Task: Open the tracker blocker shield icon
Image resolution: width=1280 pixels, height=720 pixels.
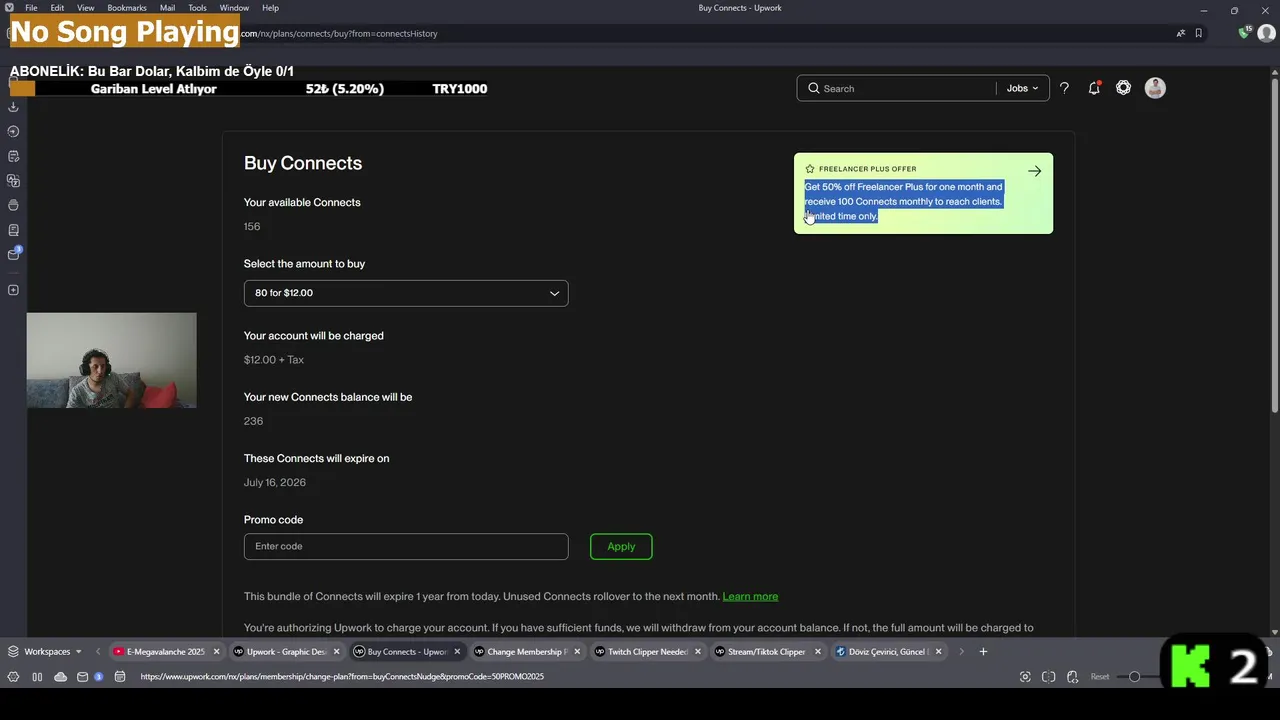Action: click(1244, 33)
